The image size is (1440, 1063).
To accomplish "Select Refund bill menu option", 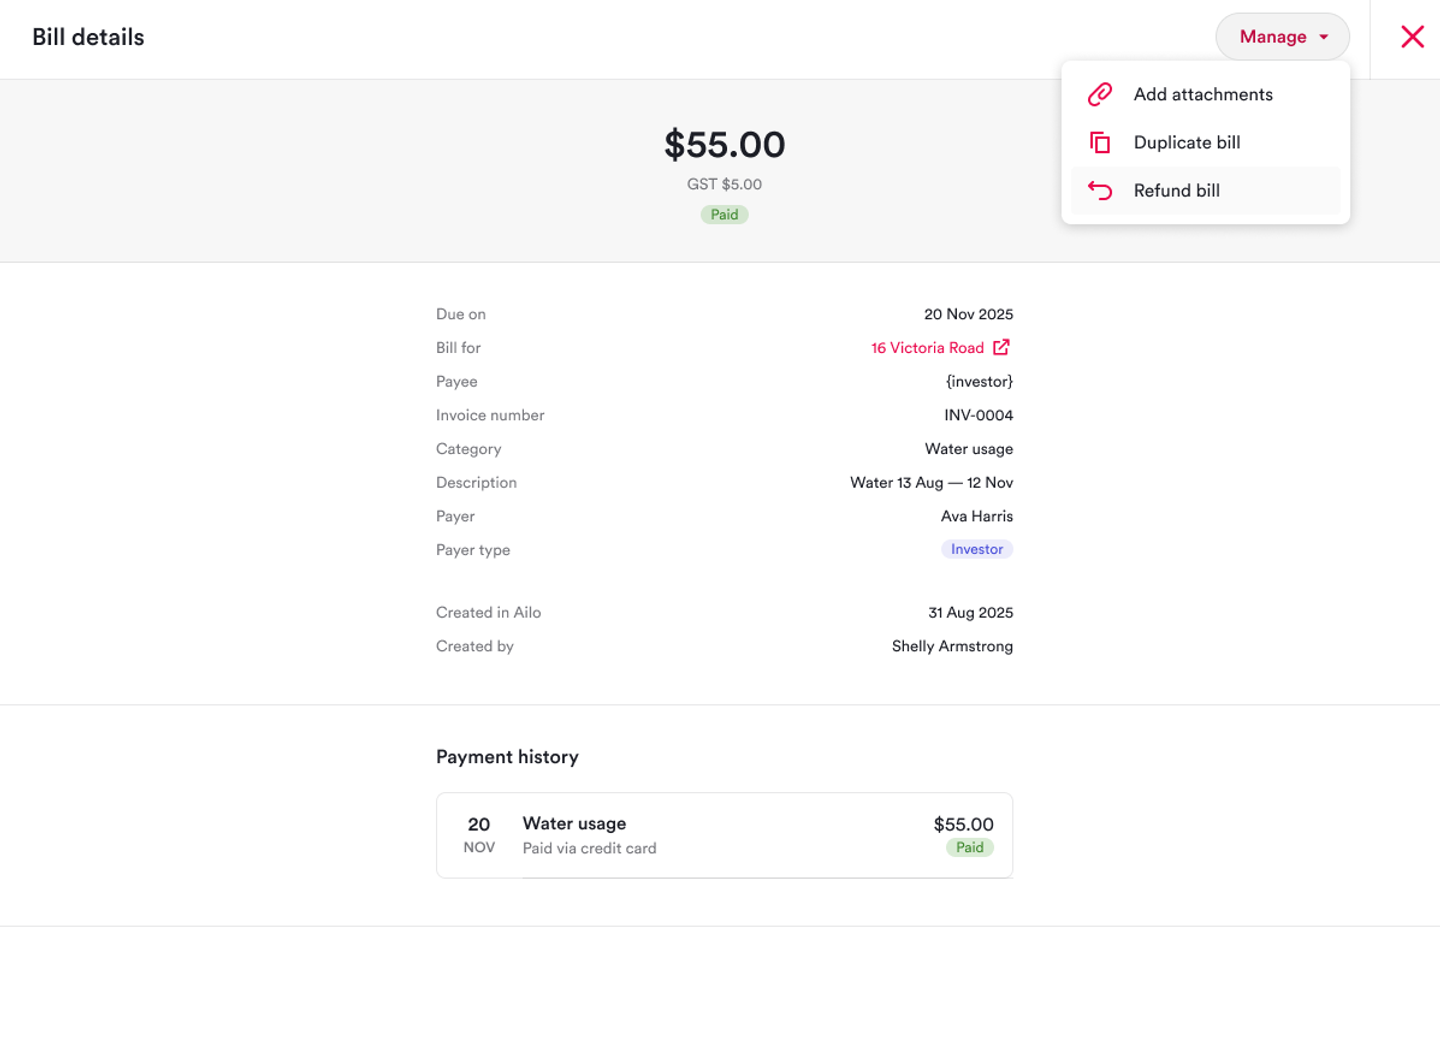I will tap(1177, 191).
